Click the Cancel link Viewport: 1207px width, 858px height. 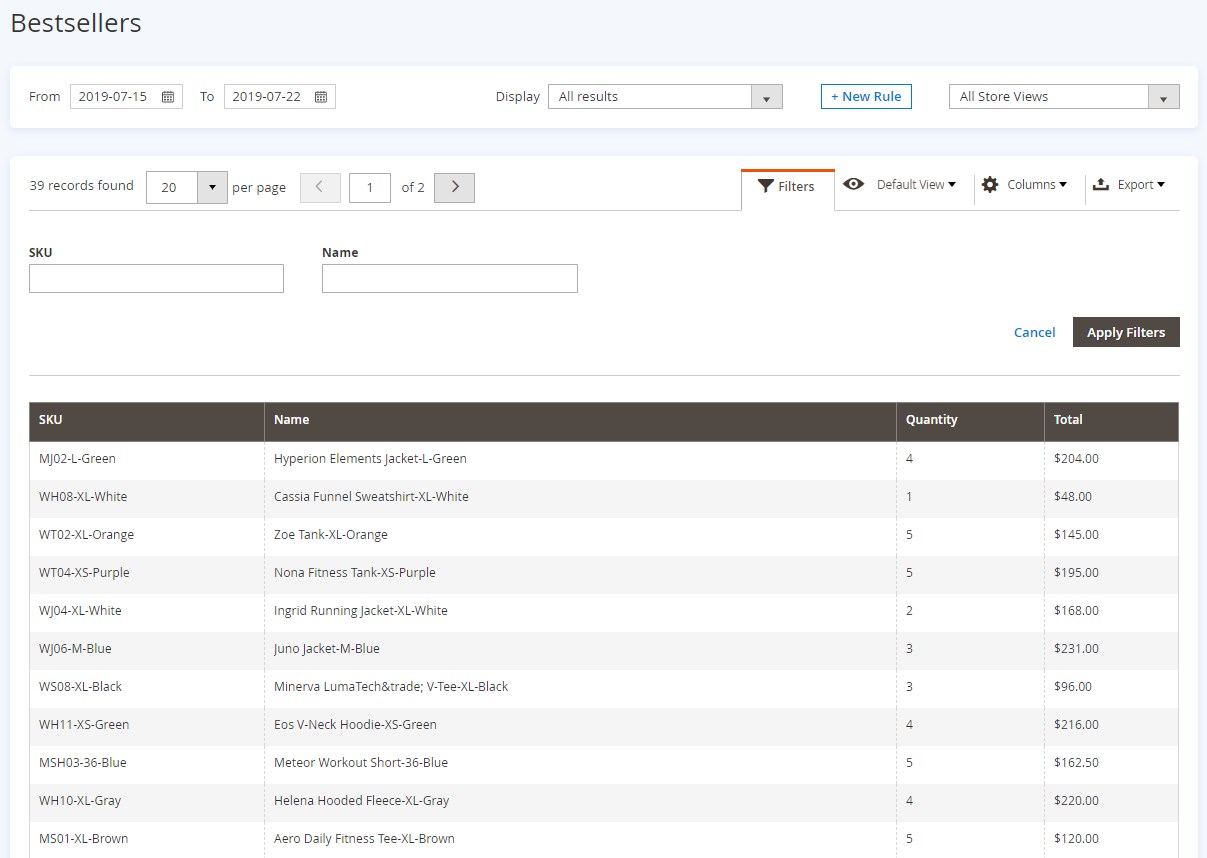(x=1034, y=332)
